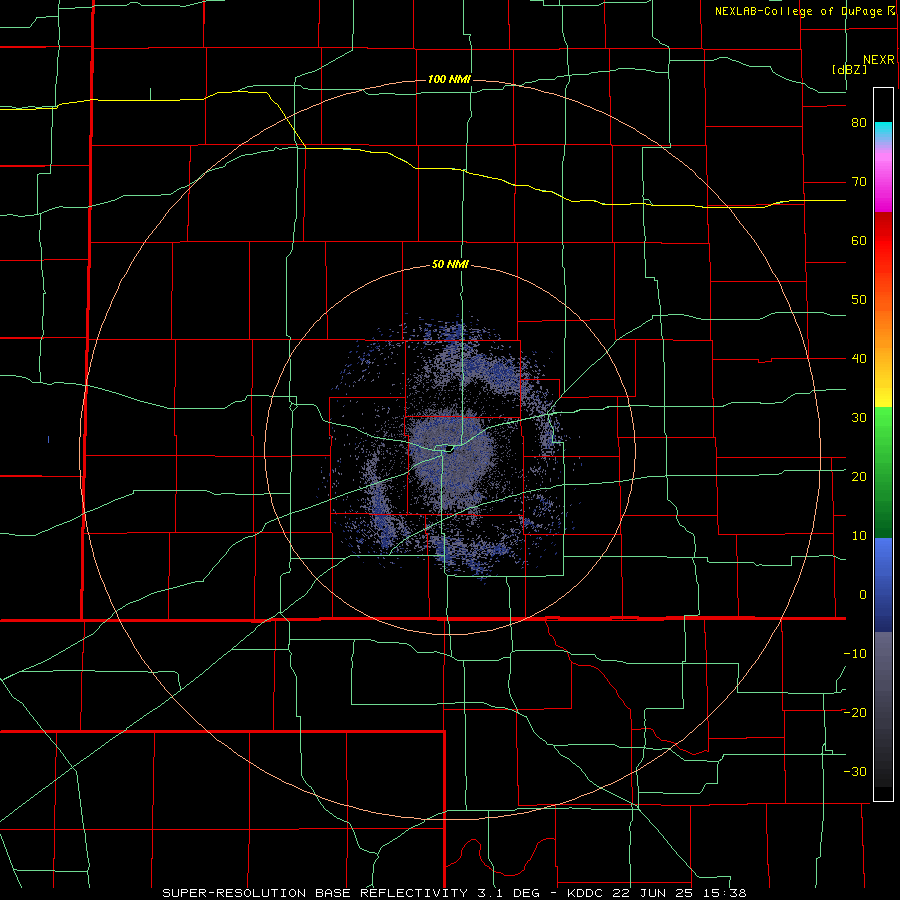Click the 40 dBZ scale value
Viewport: 900px width, 900px height.
coord(859,359)
